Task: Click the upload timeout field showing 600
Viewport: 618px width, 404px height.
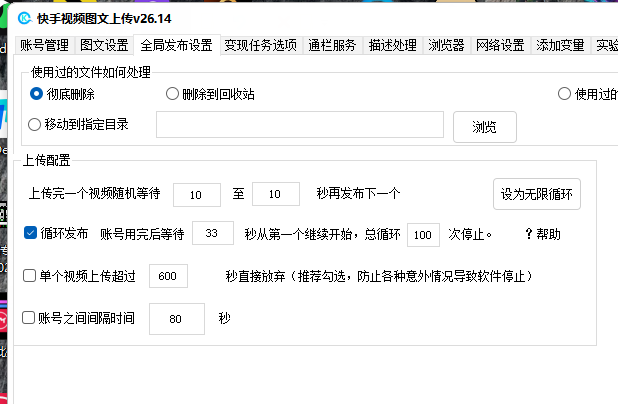Action: pyautogui.click(x=168, y=276)
